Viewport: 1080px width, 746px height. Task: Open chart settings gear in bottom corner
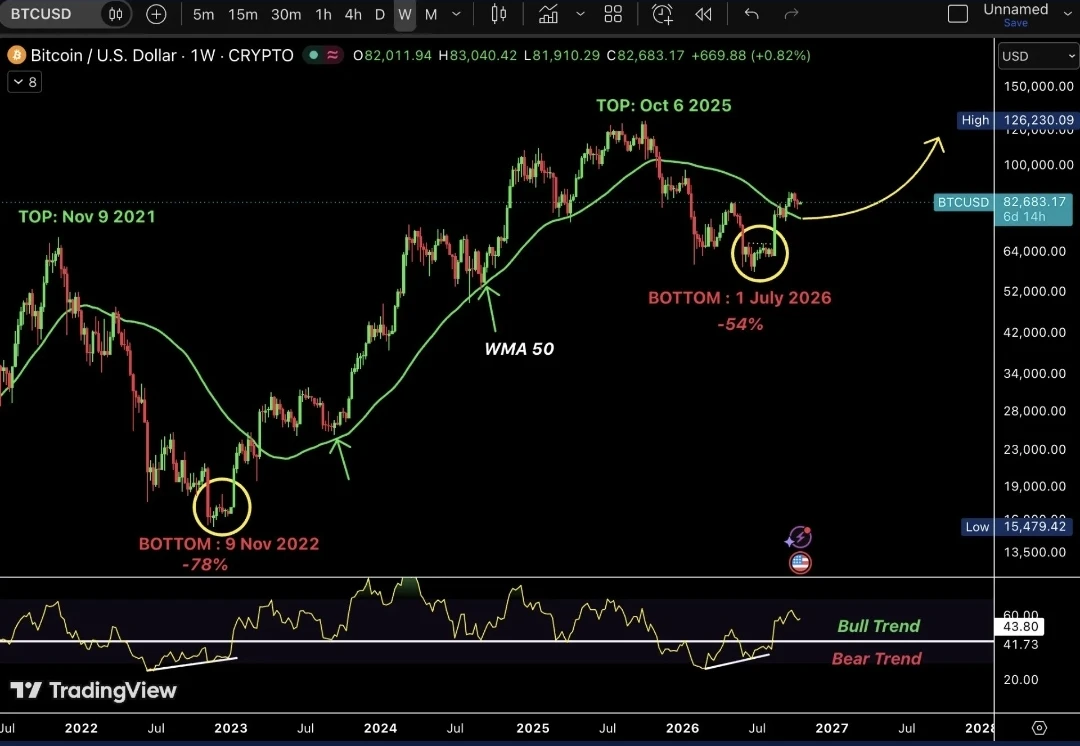point(1039,728)
